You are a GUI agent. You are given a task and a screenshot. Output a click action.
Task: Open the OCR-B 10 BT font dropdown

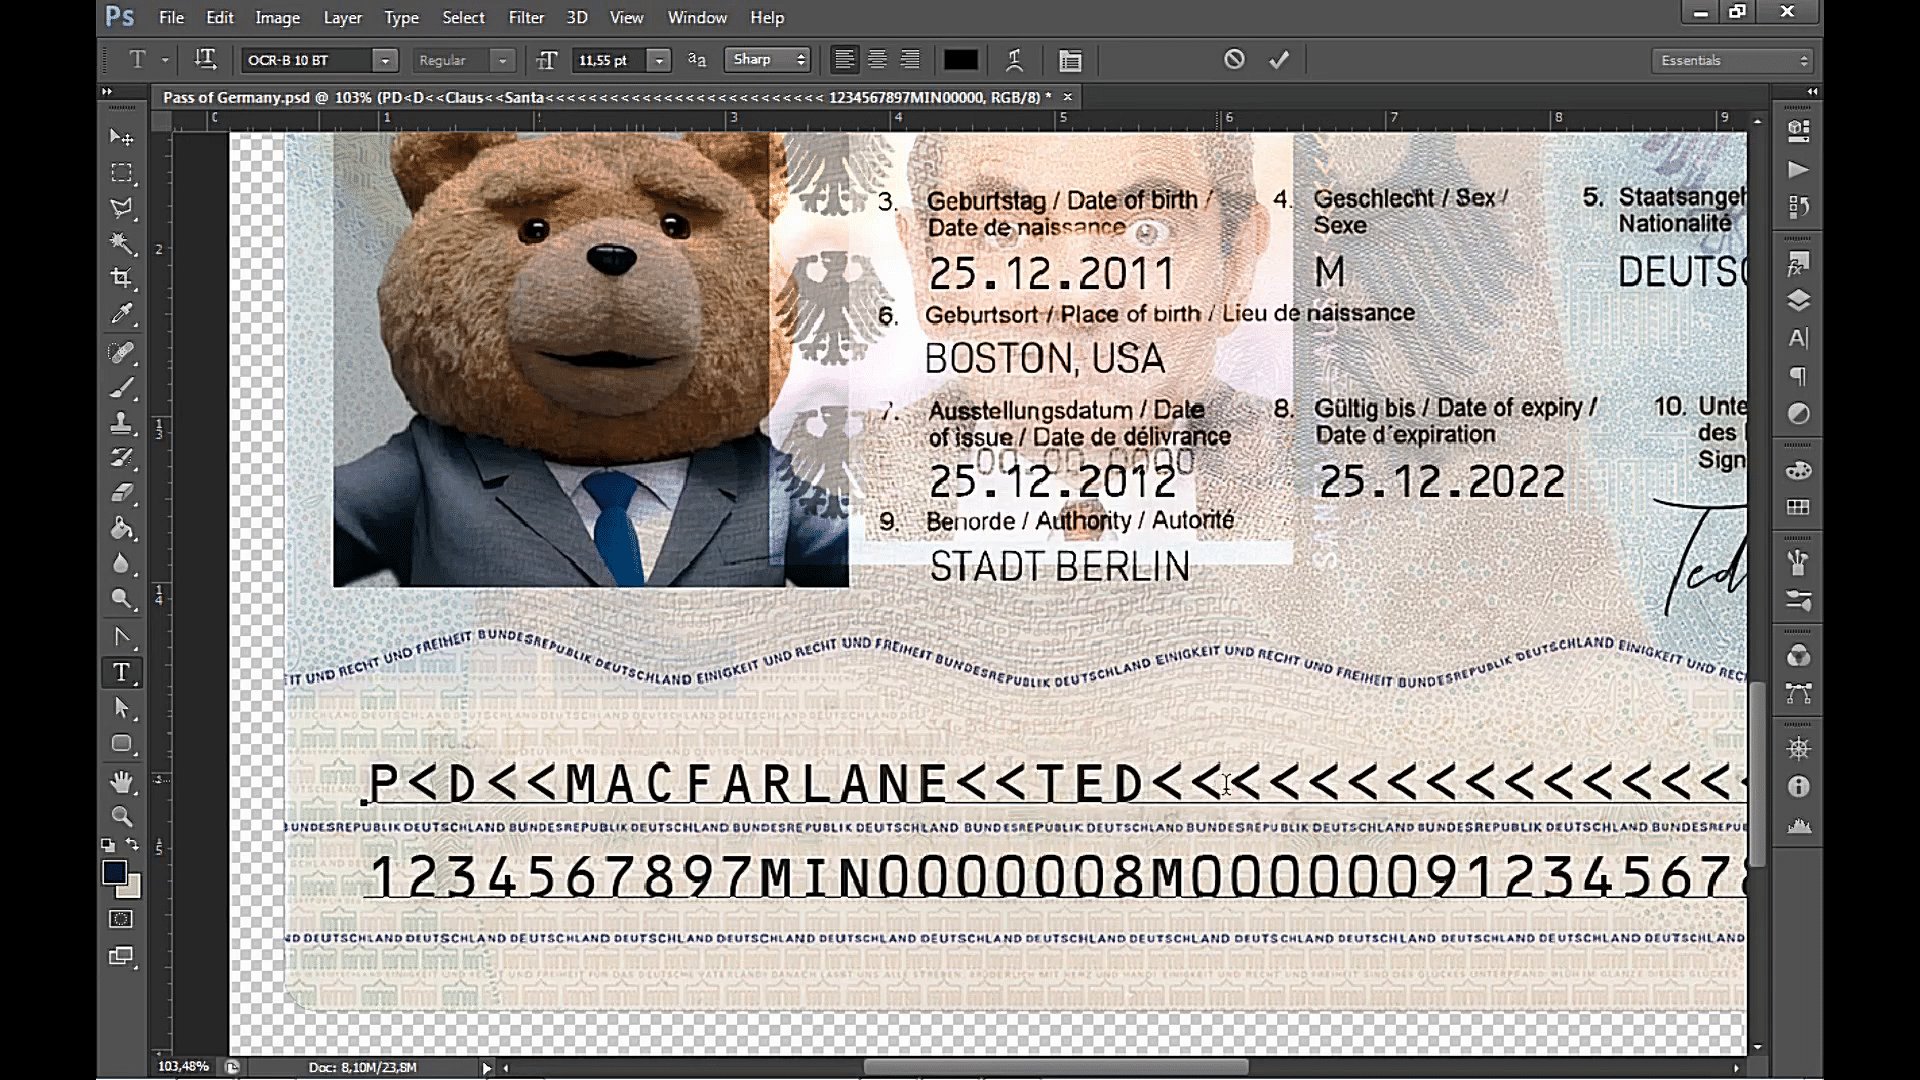coord(385,61)
